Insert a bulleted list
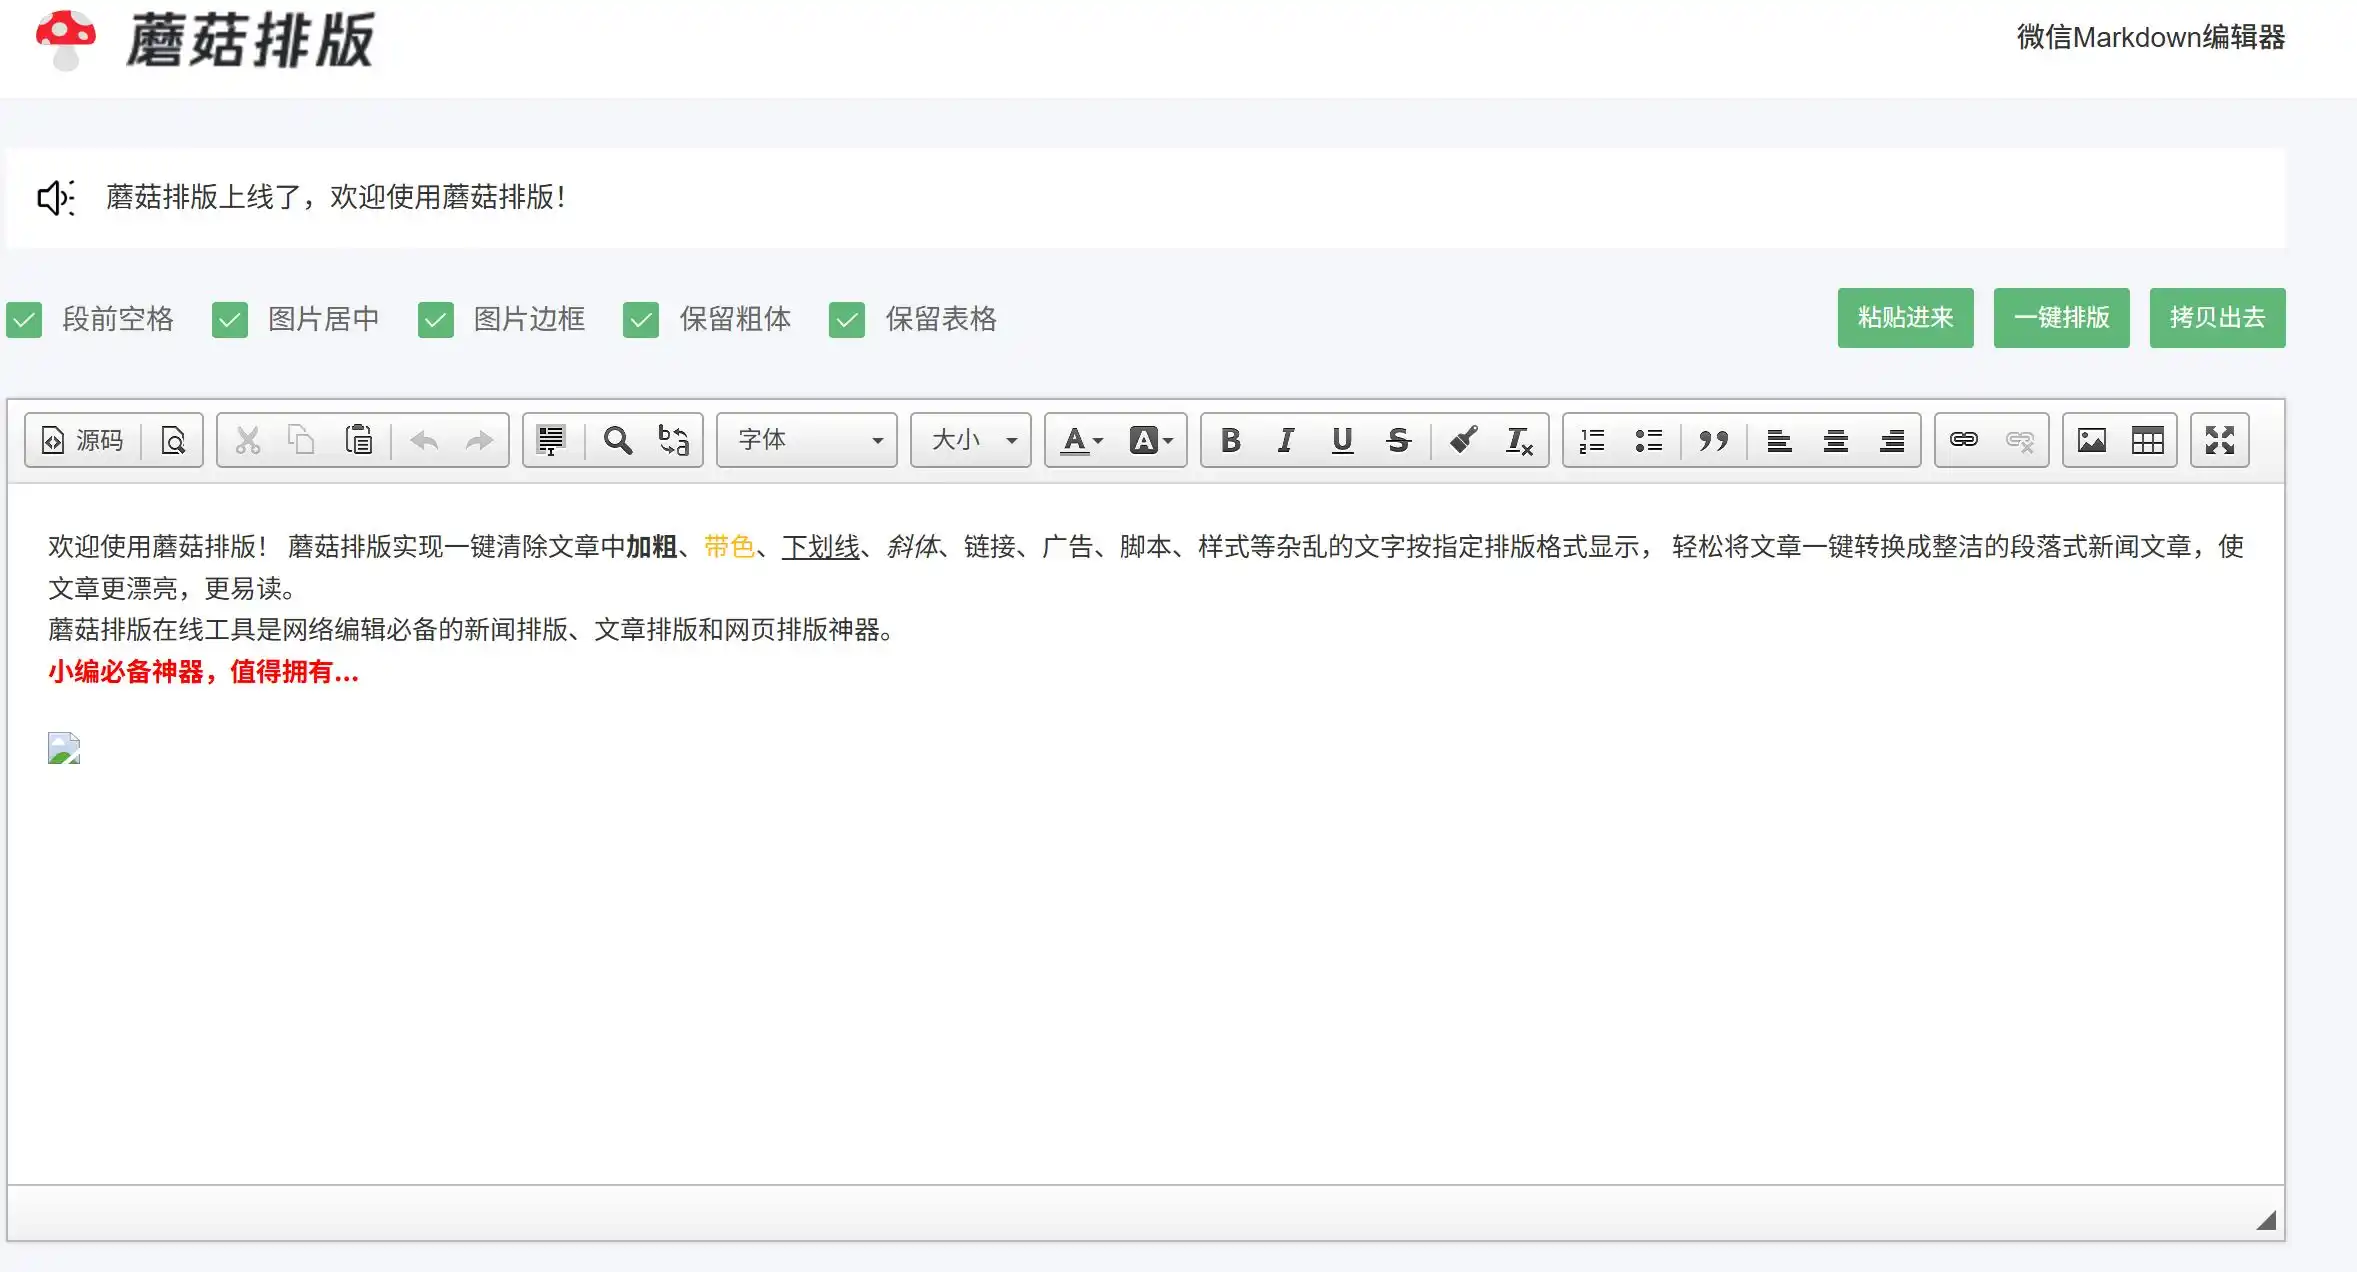Screen dimensions: 2357x1272 coord(1648,440)
